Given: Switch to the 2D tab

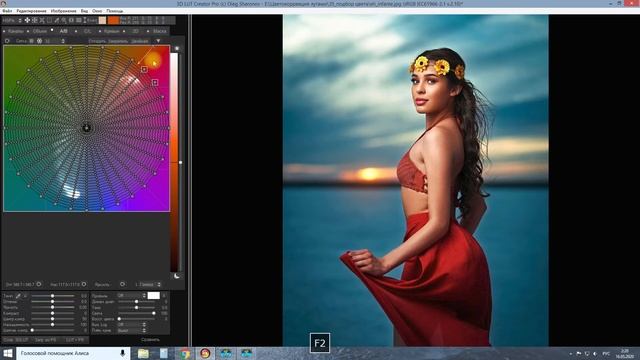Looking at the screenshot, I should [x=135, y=31].
